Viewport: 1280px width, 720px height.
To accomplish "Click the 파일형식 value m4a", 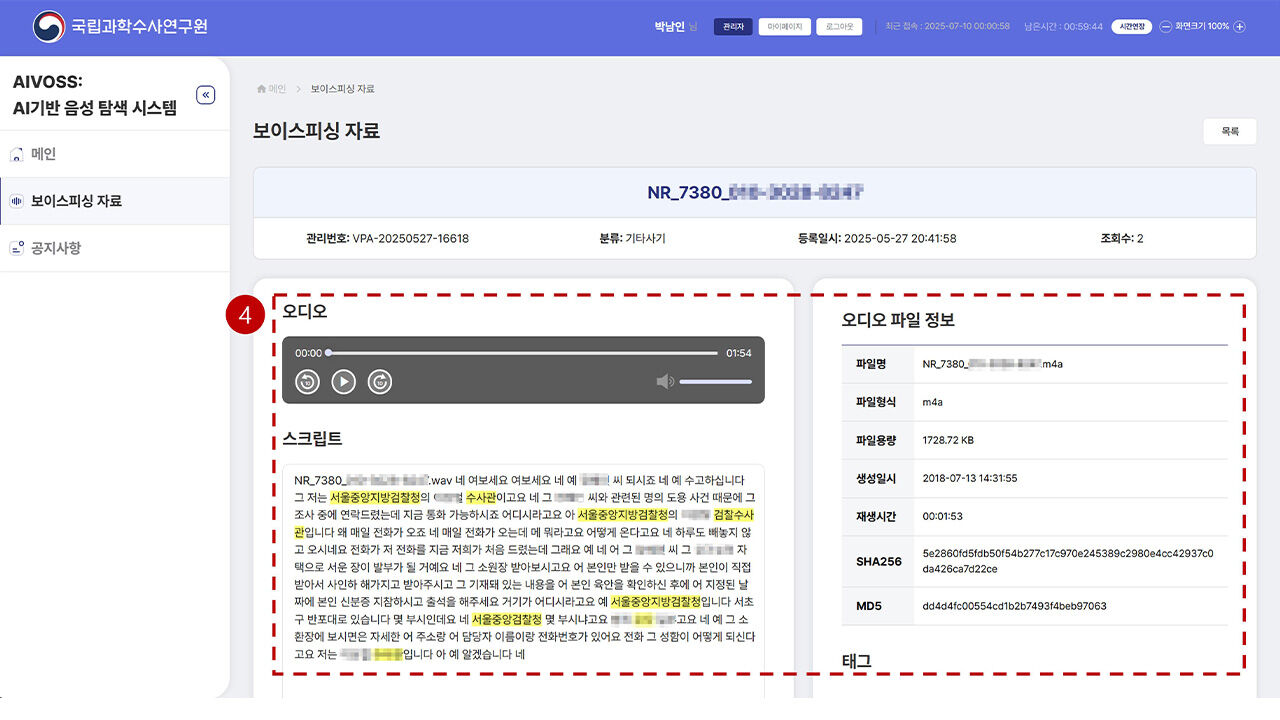I will [933, 402].
